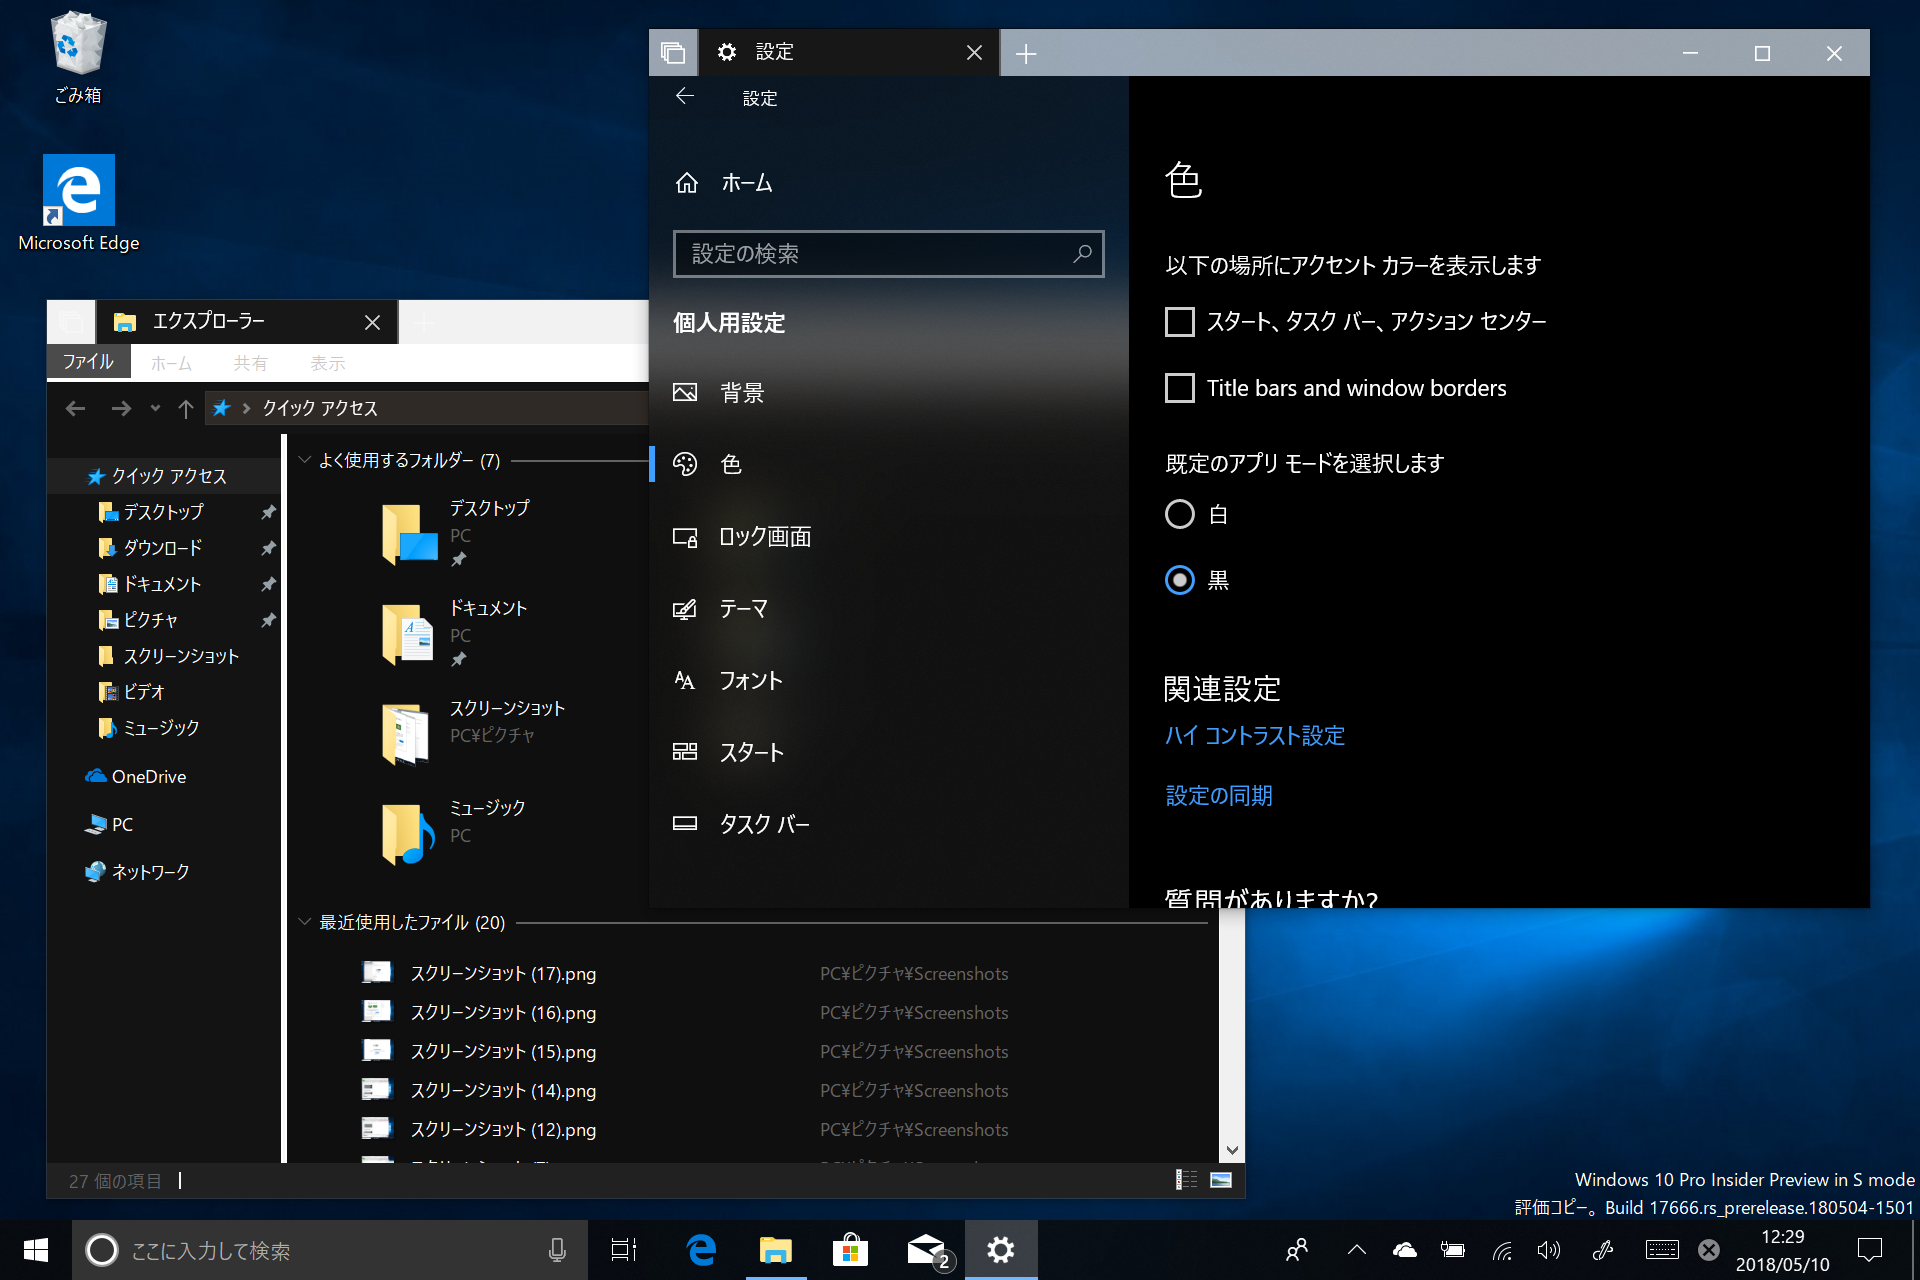The width and height of the screenshot is (1920, 1280).
Task: Open Microsoft Store from the taskbar
Action: [849, 1250]
